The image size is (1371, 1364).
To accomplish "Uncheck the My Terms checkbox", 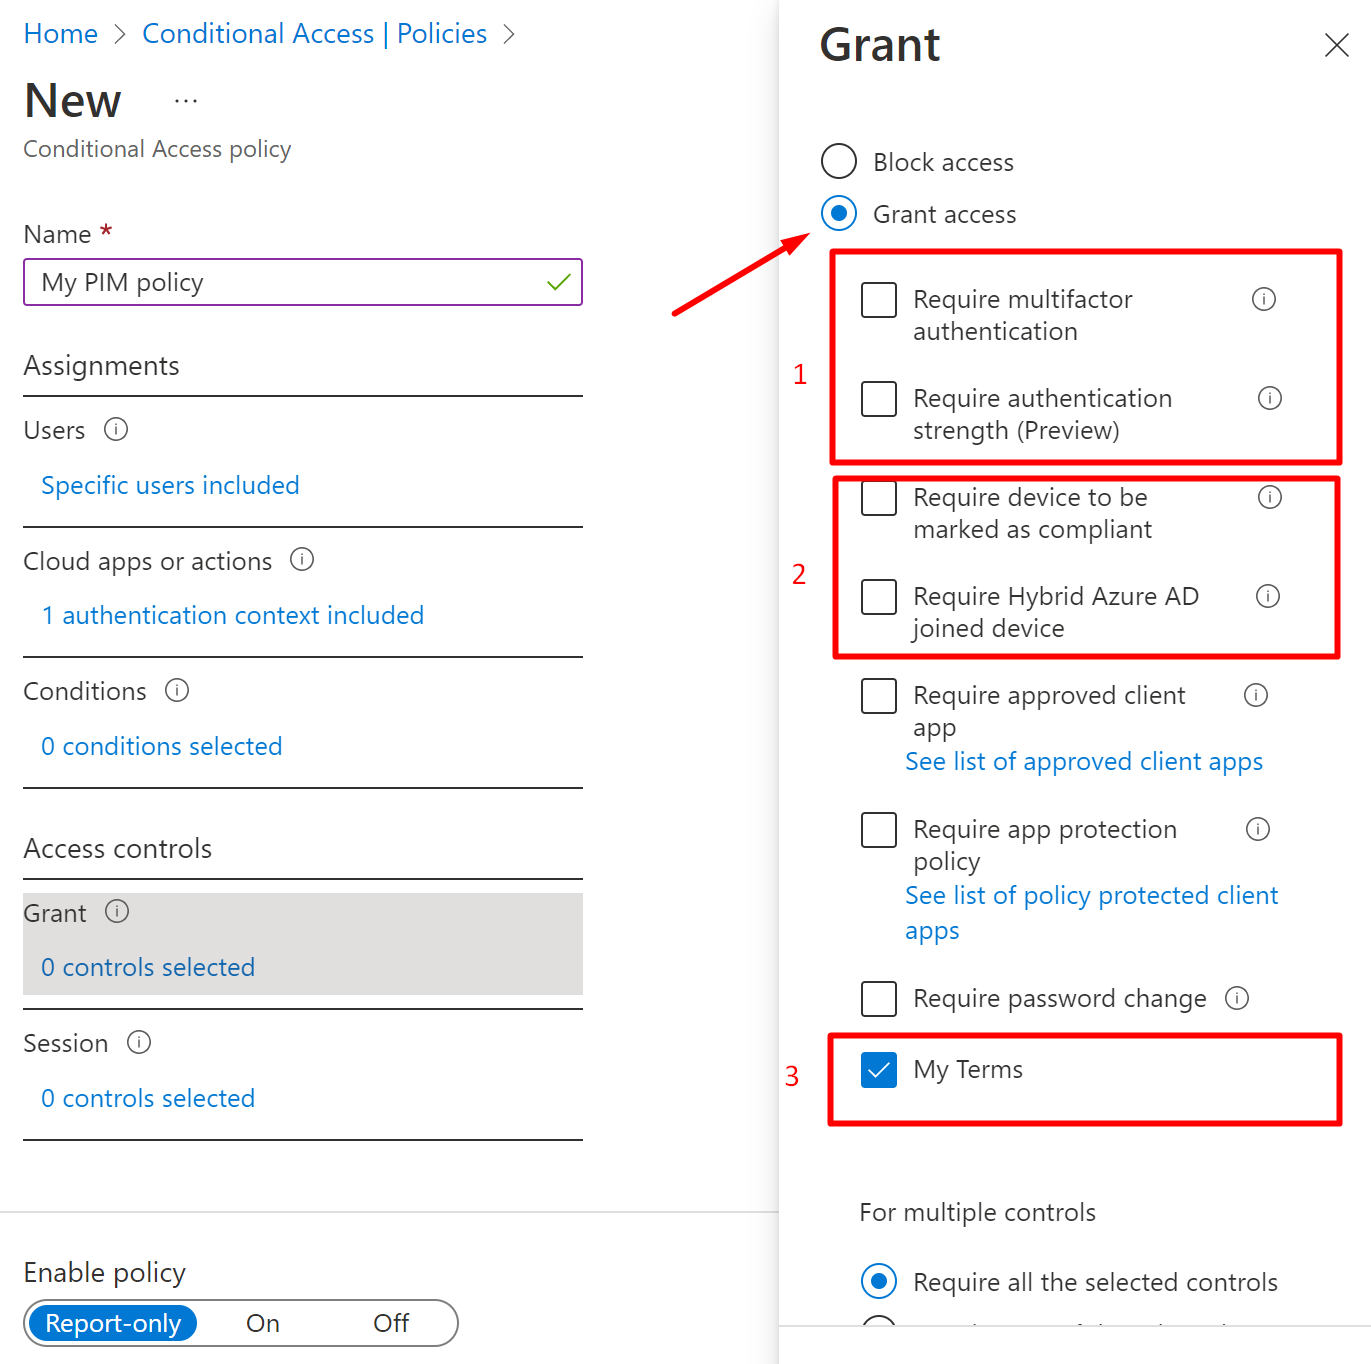I will [x=879, y=1070].
